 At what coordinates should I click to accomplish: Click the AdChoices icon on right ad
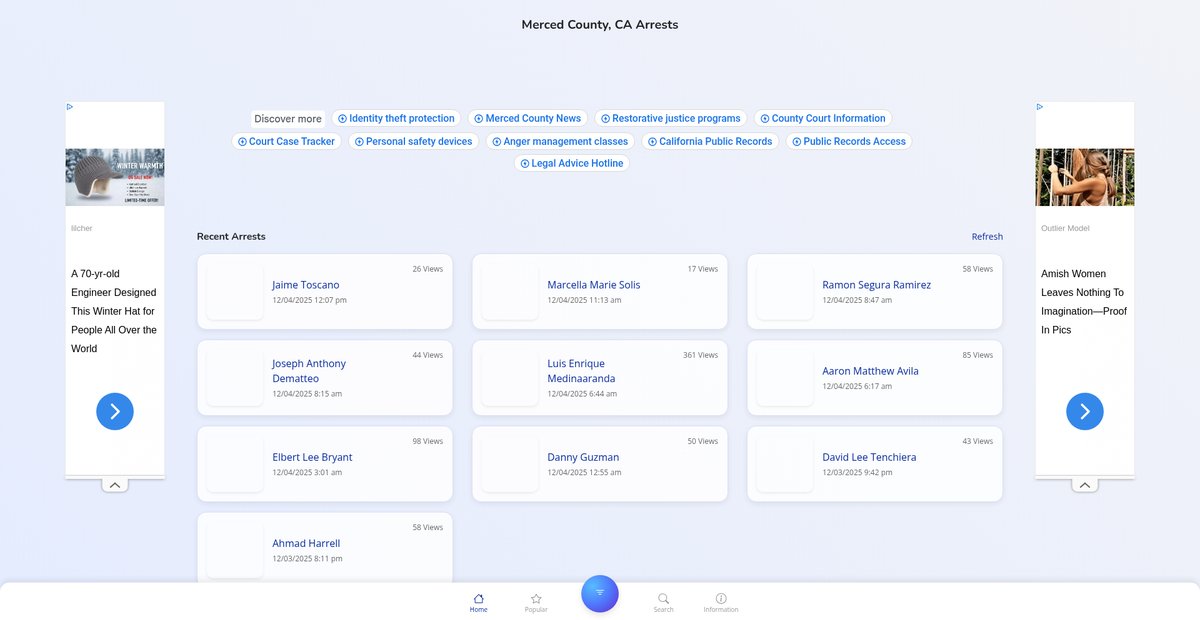click(1040, 106)
